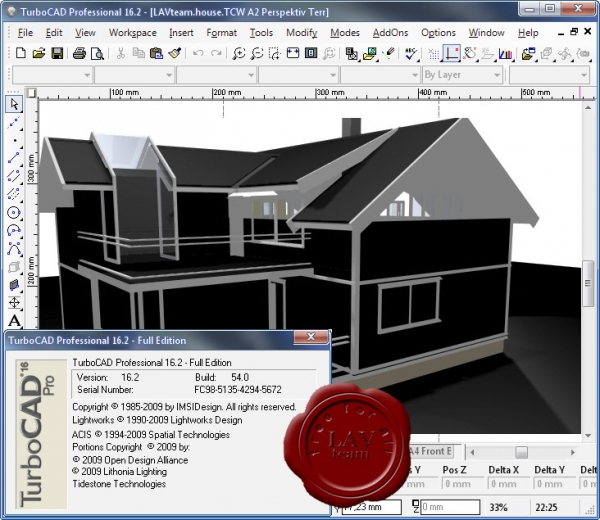This screenshot has width=600, height=520.
Task: Undo the last action
Action: (198, 53)
